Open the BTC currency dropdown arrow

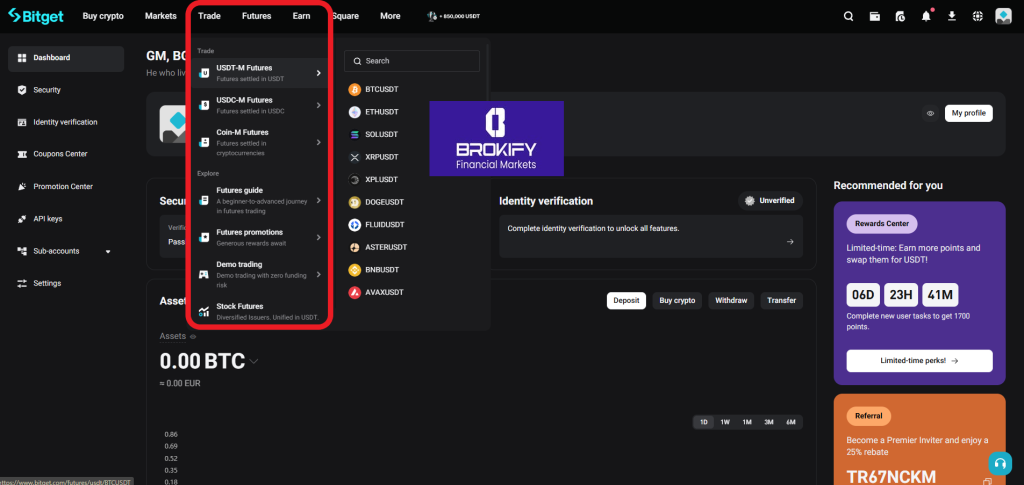pos(255,361)
